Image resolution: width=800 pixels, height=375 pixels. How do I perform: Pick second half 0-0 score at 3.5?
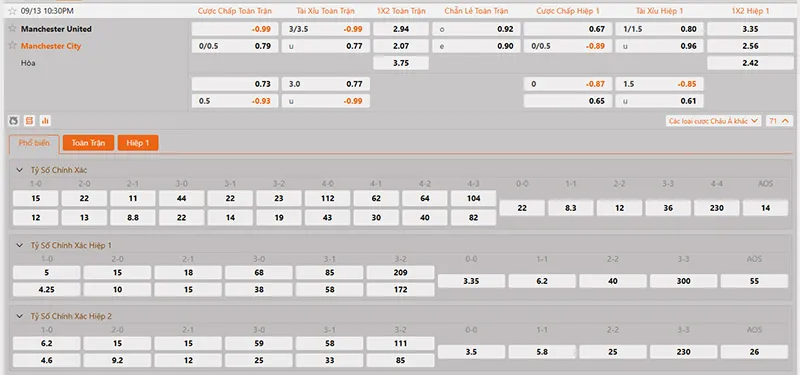(471, 352)
